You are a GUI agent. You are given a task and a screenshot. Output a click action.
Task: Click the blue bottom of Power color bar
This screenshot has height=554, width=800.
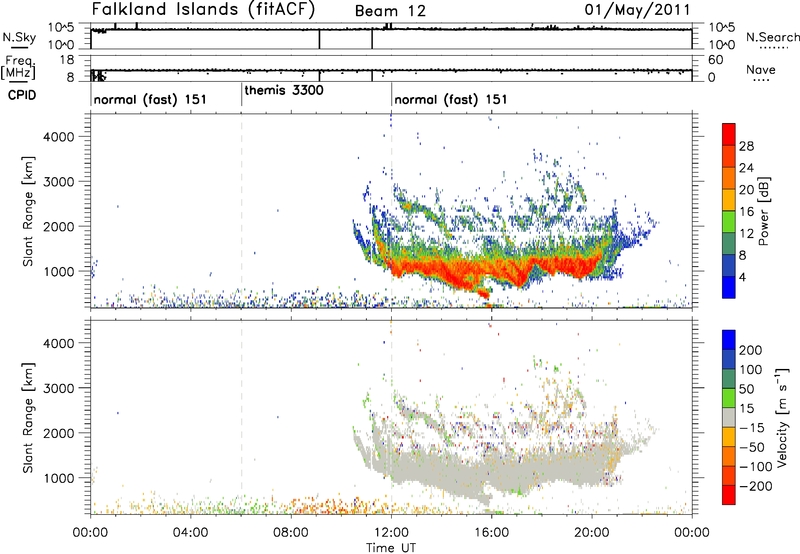point(729,287)
